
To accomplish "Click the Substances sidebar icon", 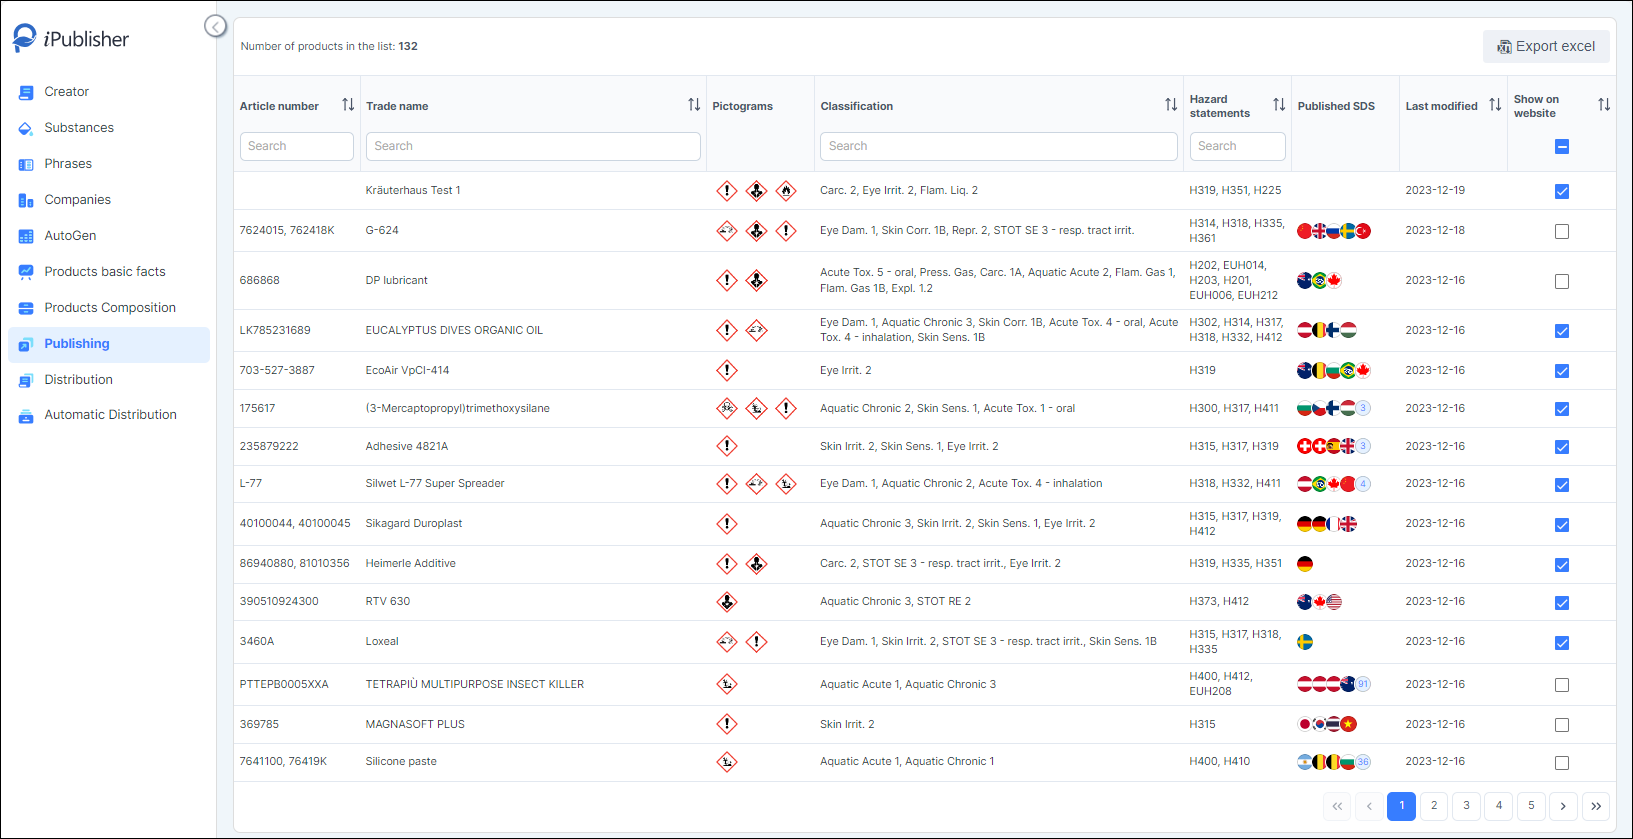I will pyautogui.click(x=26, y=128).
